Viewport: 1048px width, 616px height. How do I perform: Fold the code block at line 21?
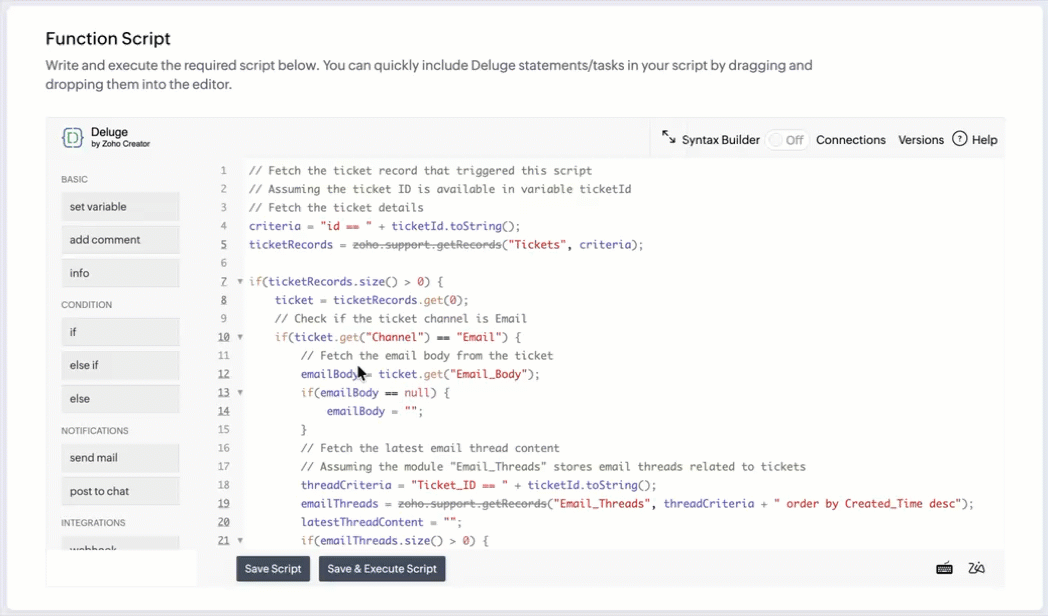coord(240,541)
